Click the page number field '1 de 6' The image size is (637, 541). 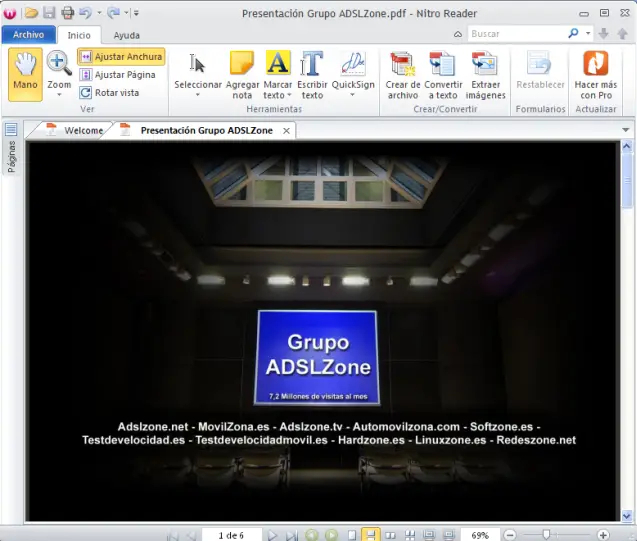click(x=231, y=535)
